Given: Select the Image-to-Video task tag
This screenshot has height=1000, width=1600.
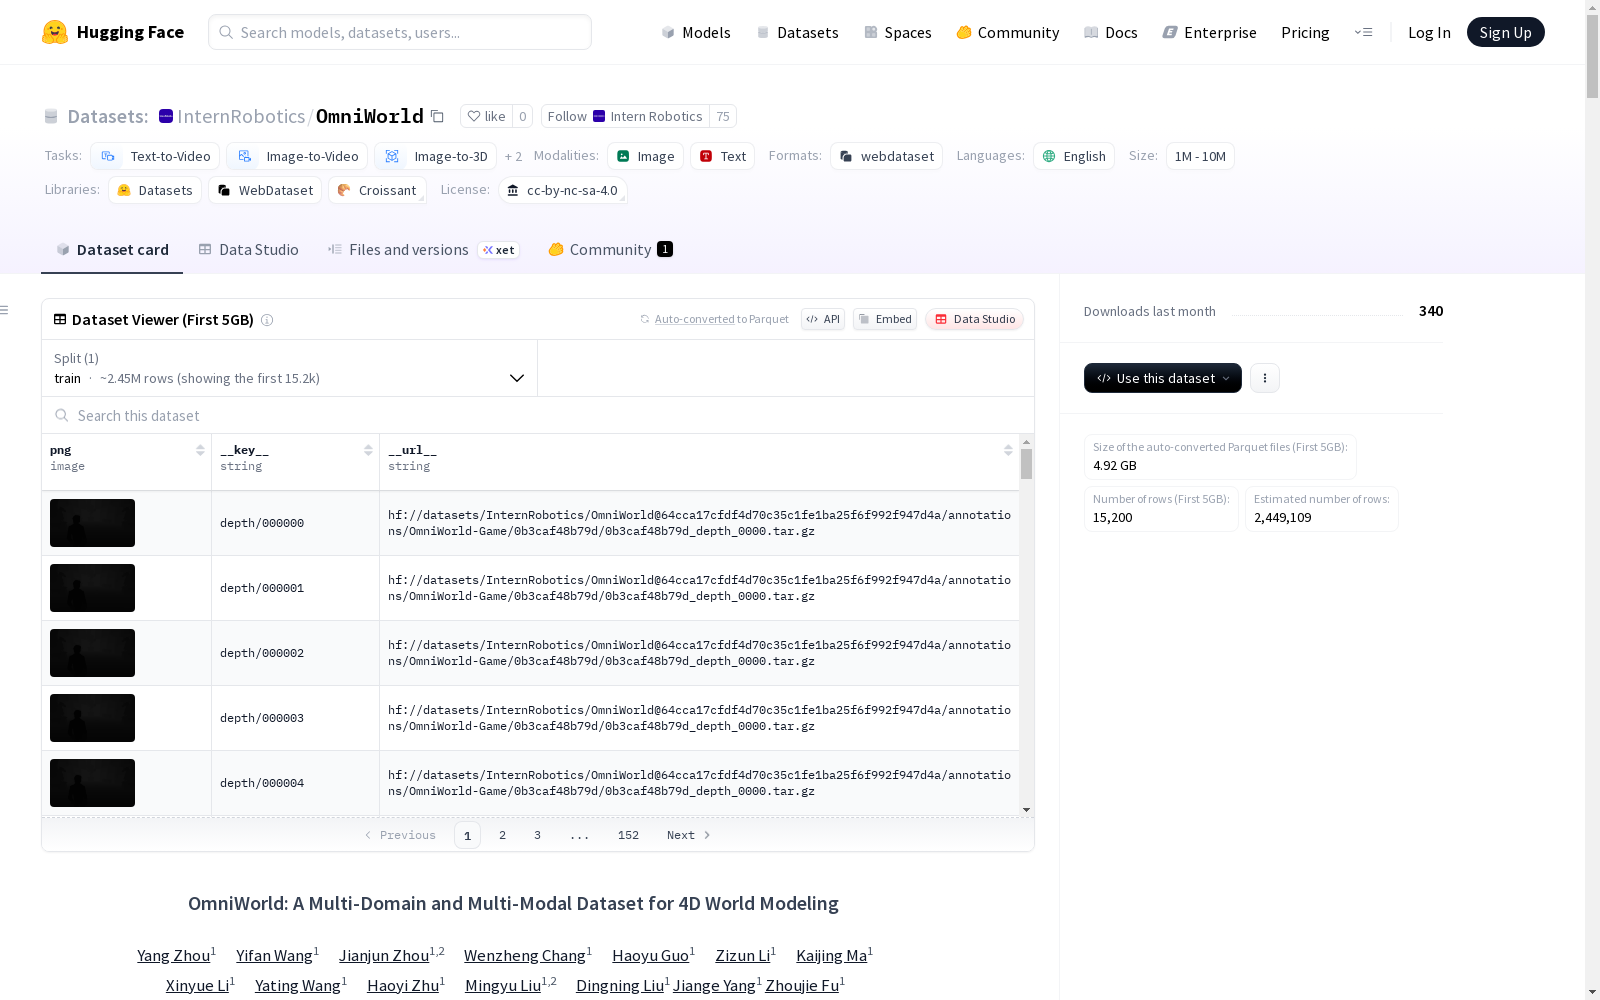Looking at the screenshot, I should point(297,156).
